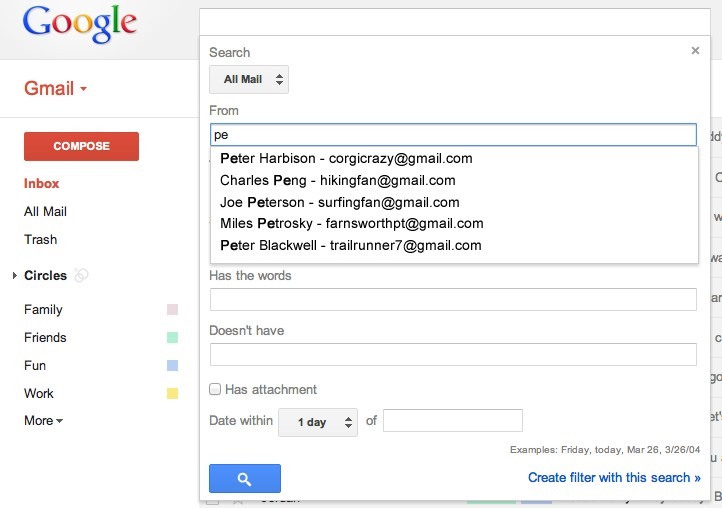
Task: Click the pink Family label color
Action: (x=172, y=309)
